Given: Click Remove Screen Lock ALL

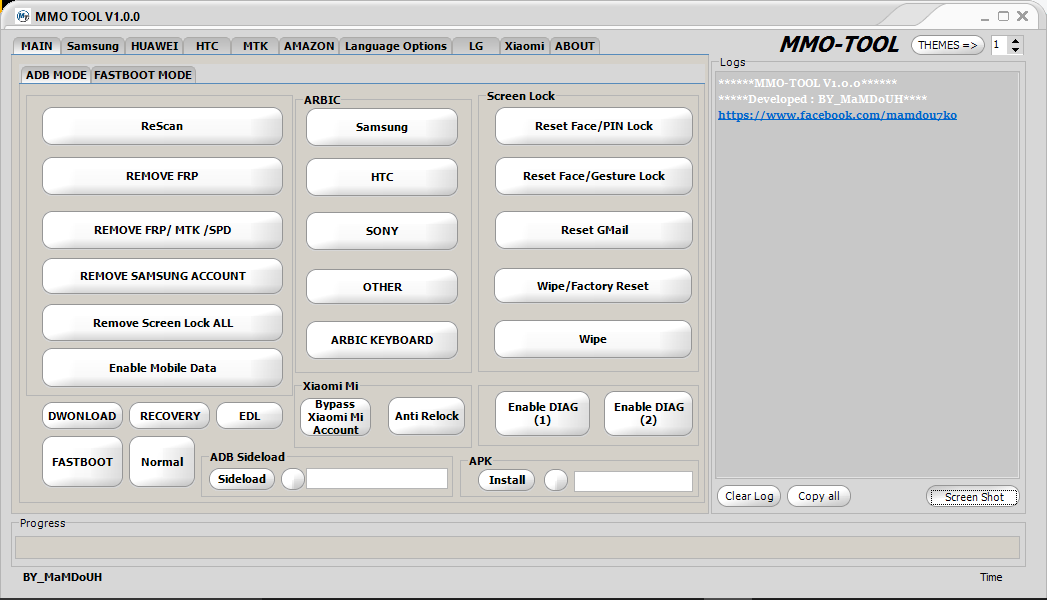Looking at the screenshot, I should [162, 323].
